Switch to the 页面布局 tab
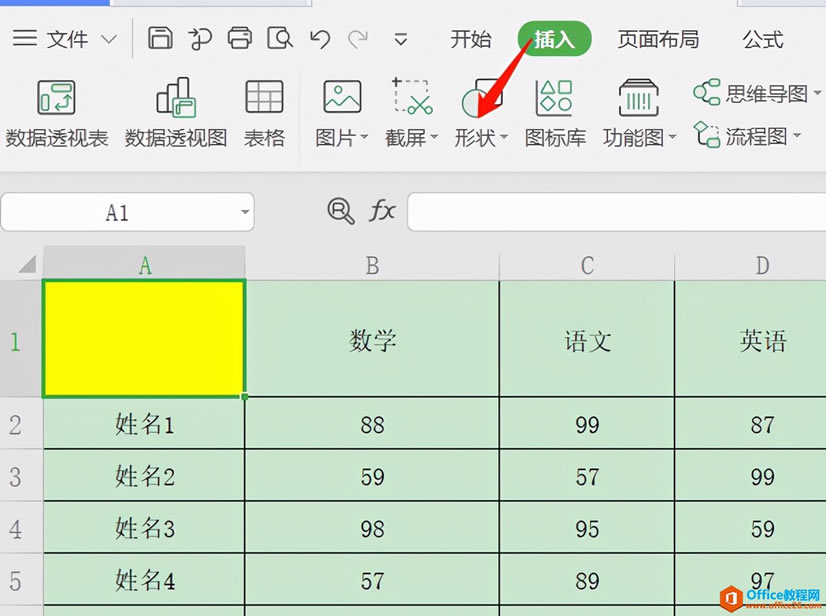826x616 pixels. 658,39
